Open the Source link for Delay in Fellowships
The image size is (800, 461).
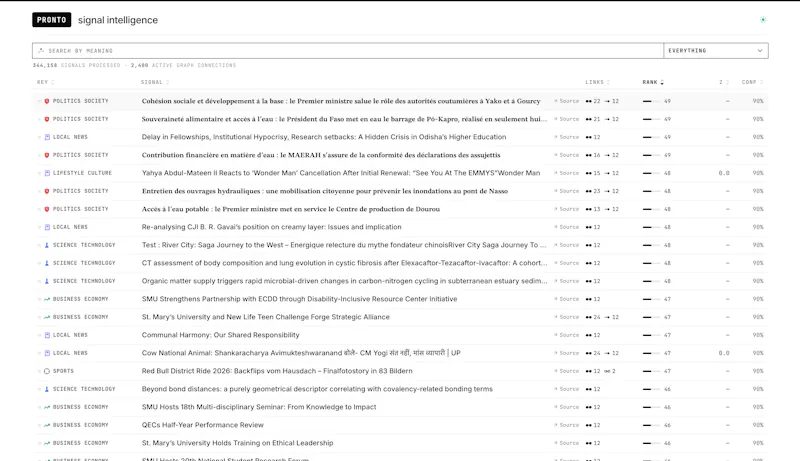[x=567, y=137]
